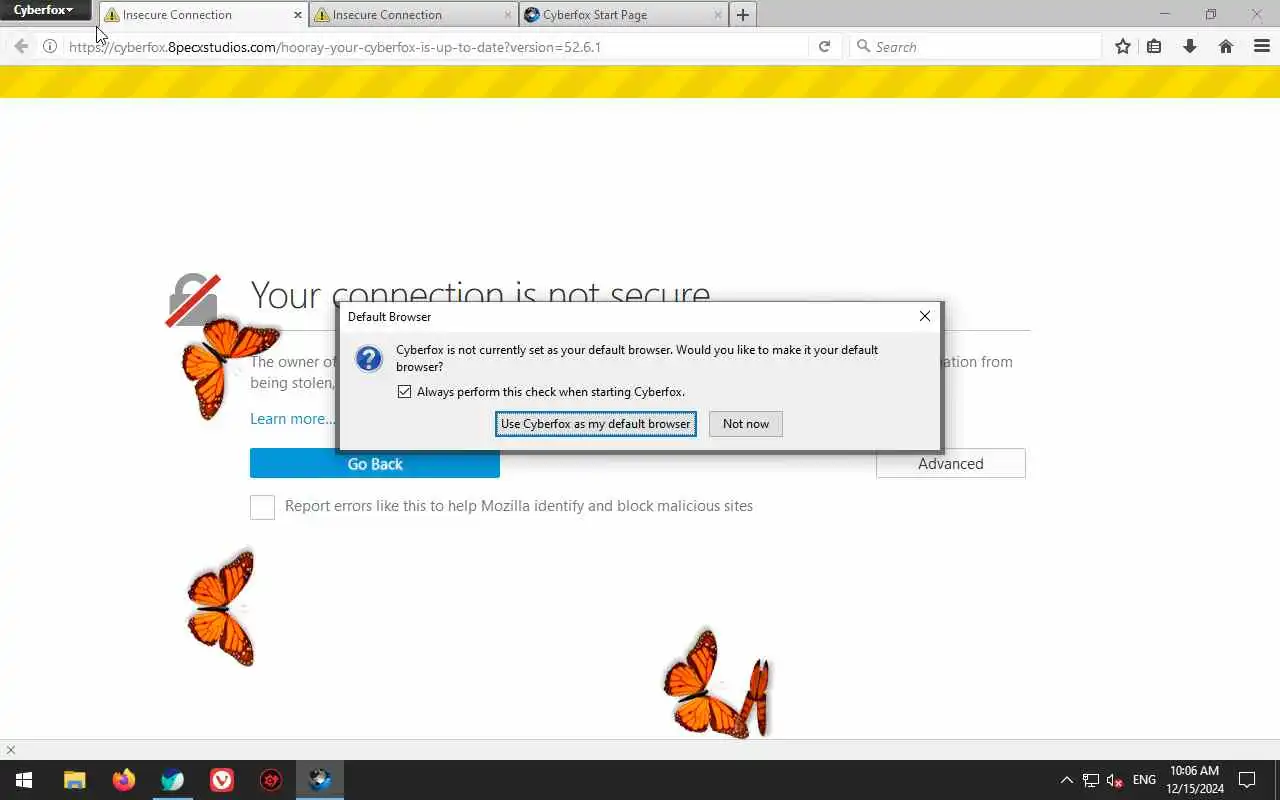
Task: Launch the teal bird browser taskbar icon
Action: [x=173, y=780]
